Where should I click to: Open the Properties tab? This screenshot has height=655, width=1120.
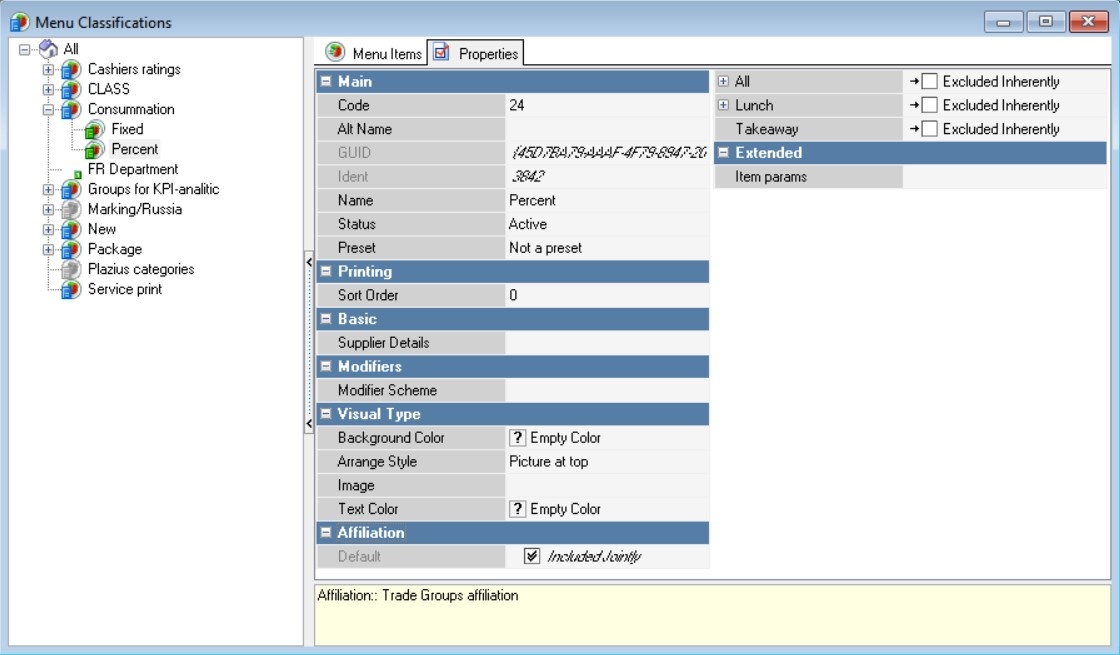[476, 54]
